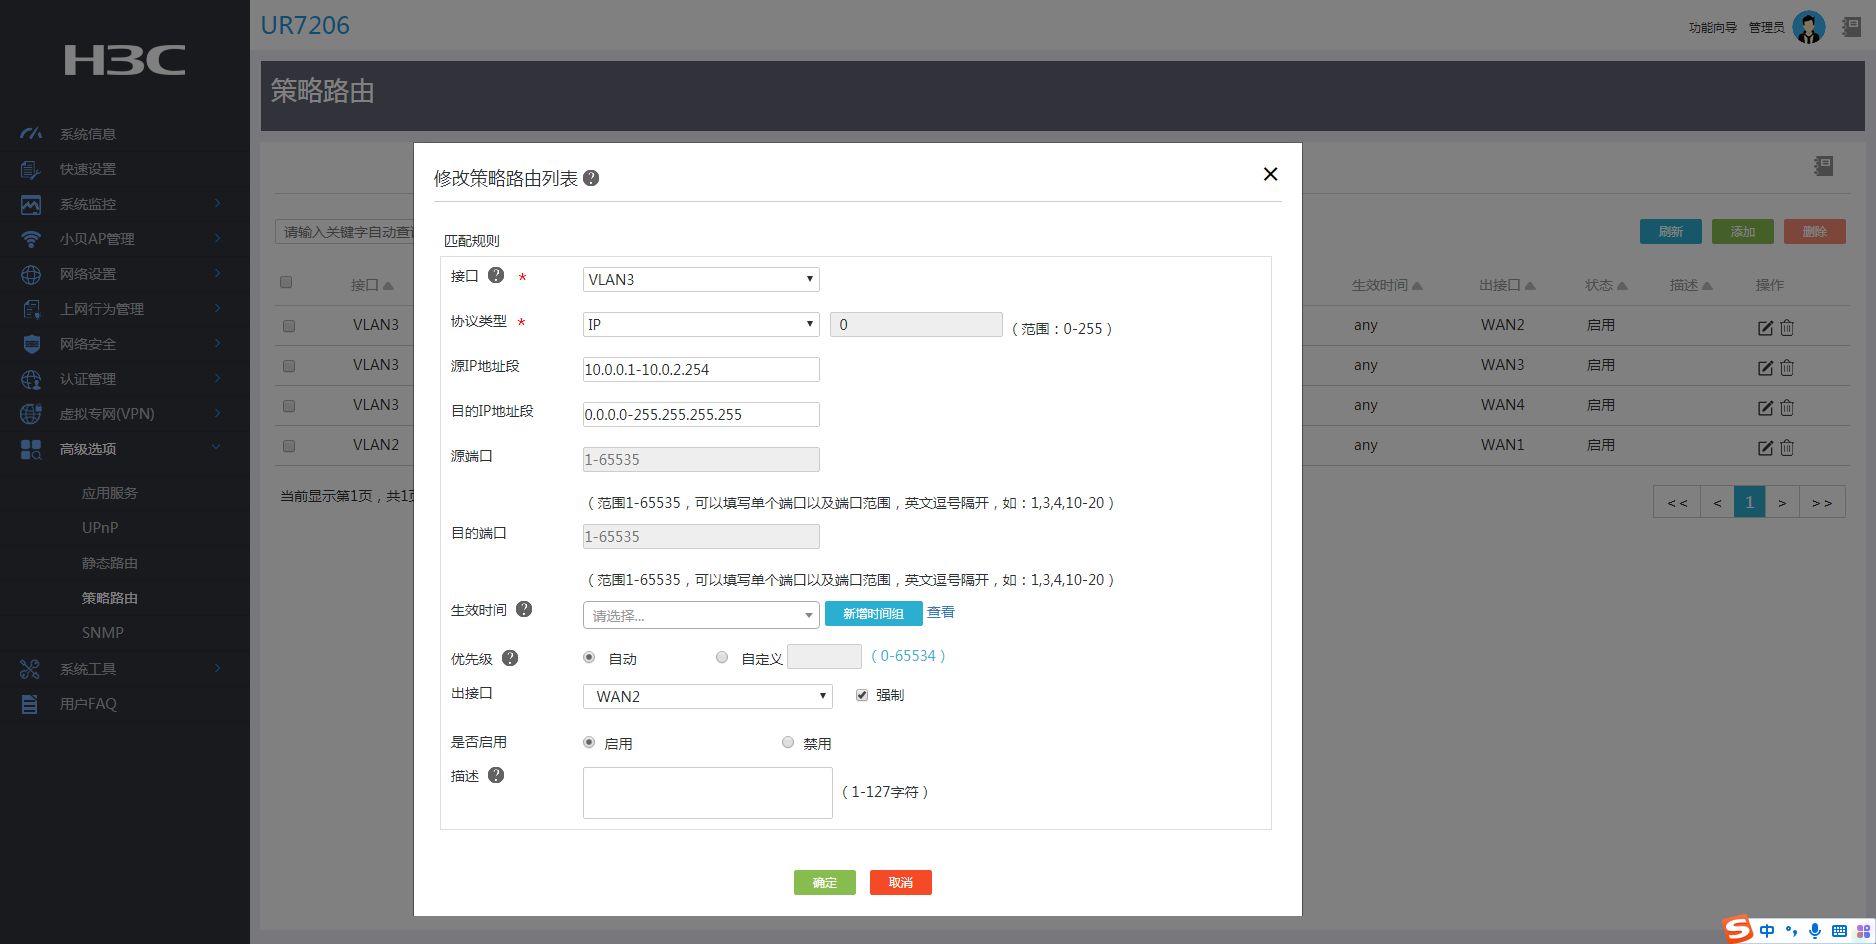The width and height of the screenshot is (1876, 944).
Task: Expand the 上网行为管理 menu chevron
Action: coord(217,308)
